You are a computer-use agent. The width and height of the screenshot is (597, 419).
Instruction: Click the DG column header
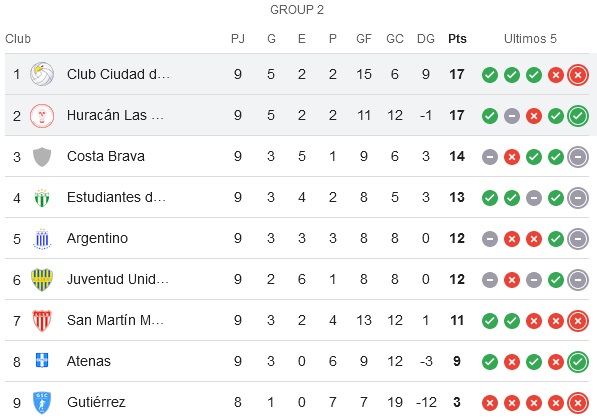click(x=426, y=39)
